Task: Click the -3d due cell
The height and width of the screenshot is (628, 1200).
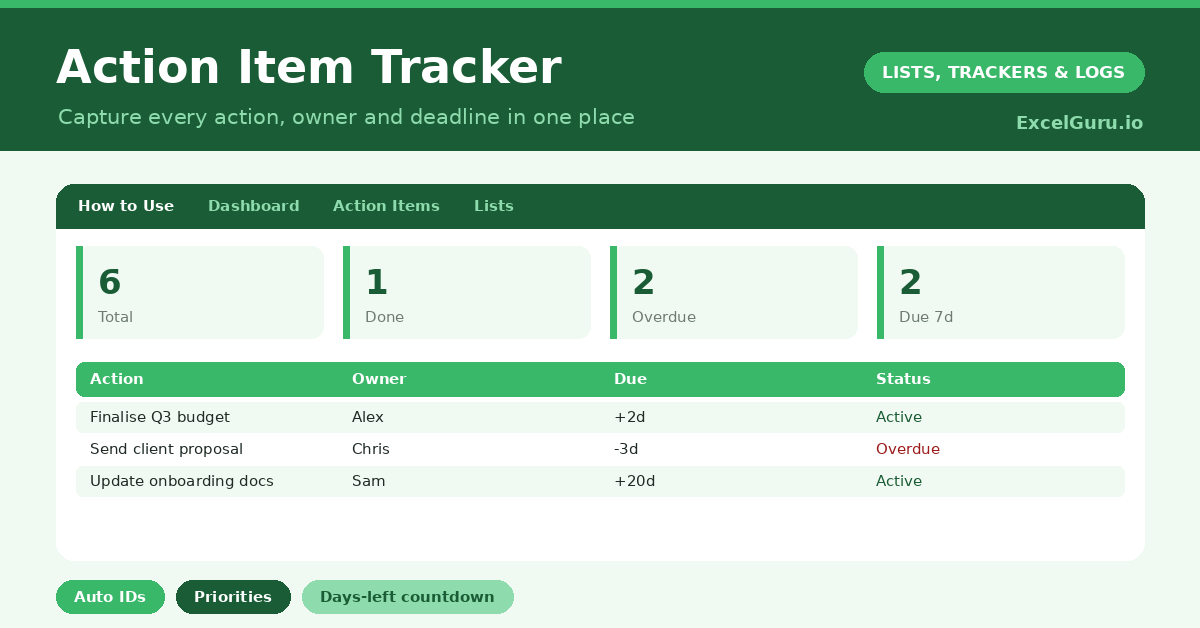Action: [x=626, y=449]
